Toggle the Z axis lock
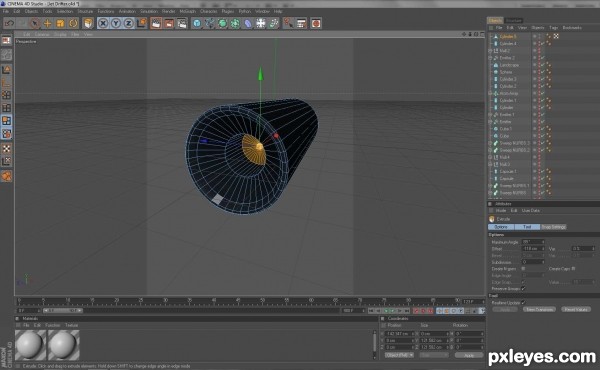600x370 pixels. (129, 23)
